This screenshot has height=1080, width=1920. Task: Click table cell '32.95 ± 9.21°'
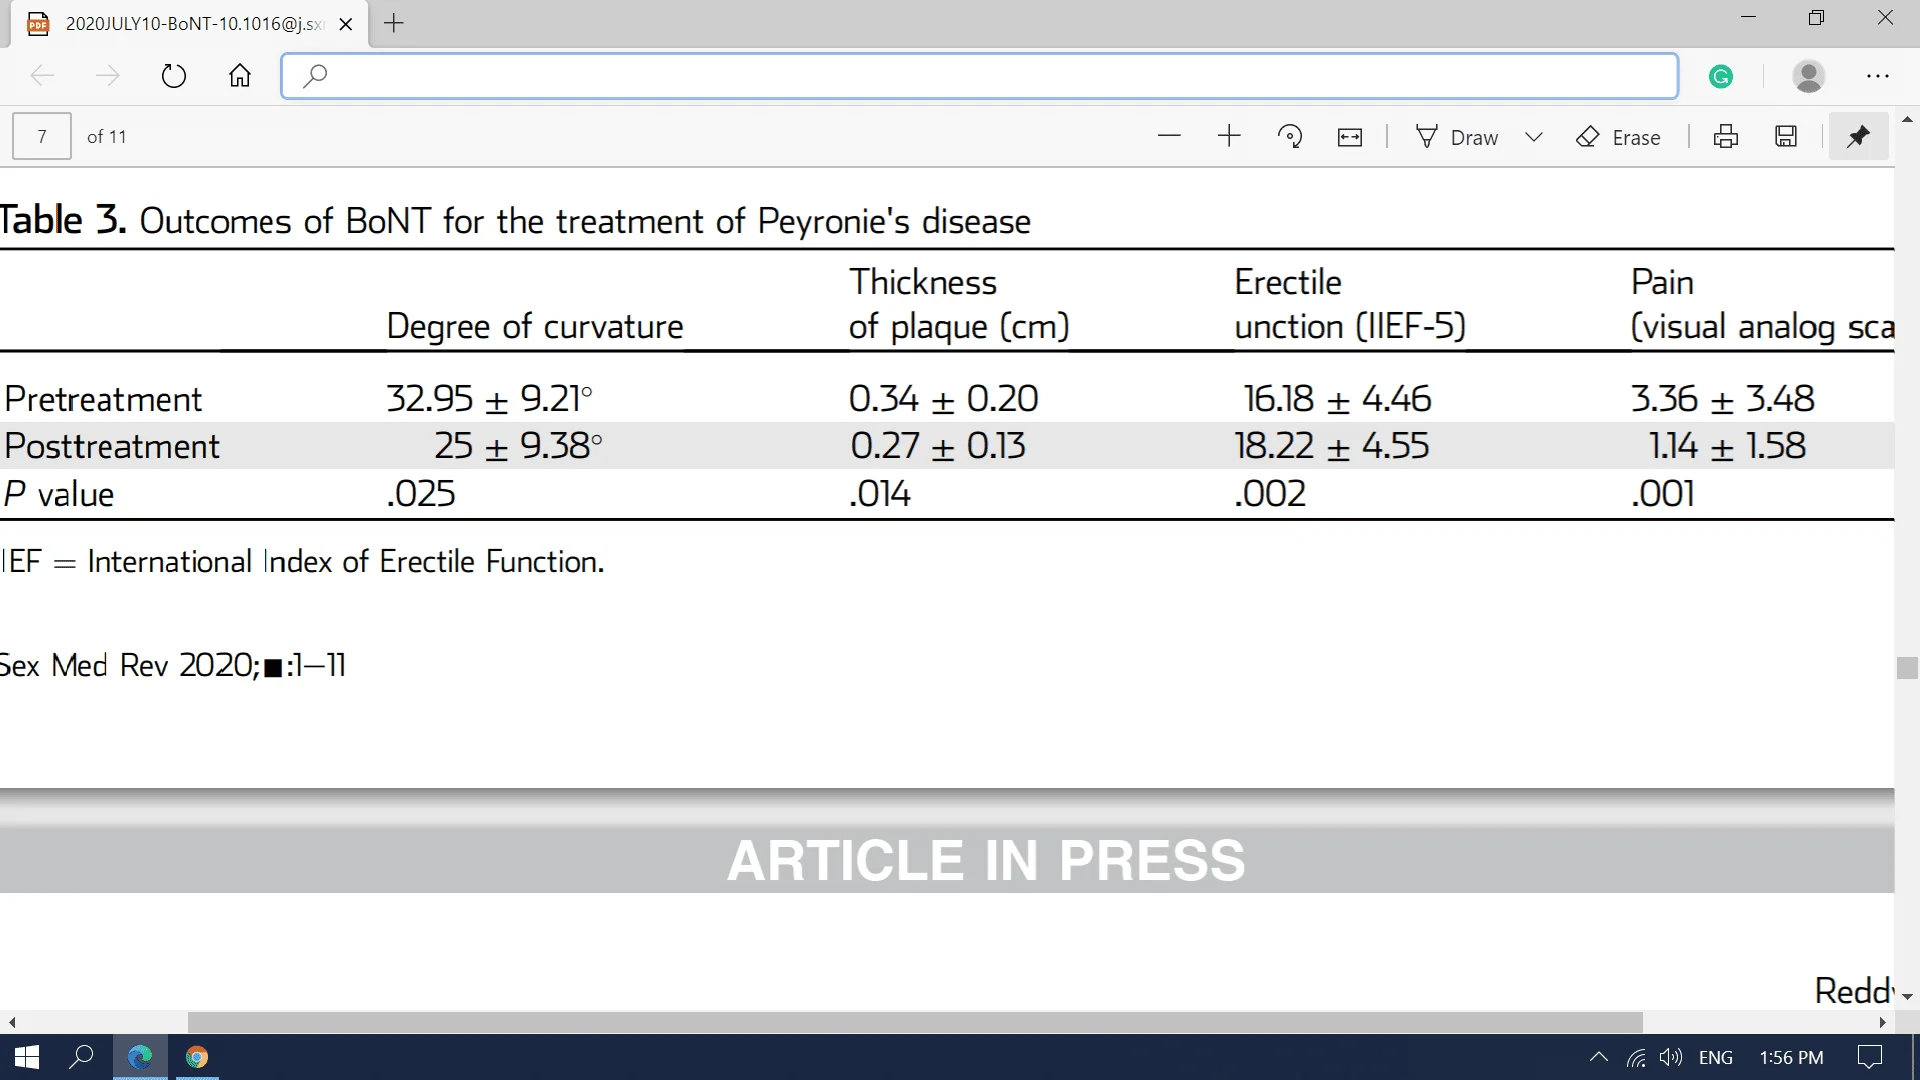490,399
